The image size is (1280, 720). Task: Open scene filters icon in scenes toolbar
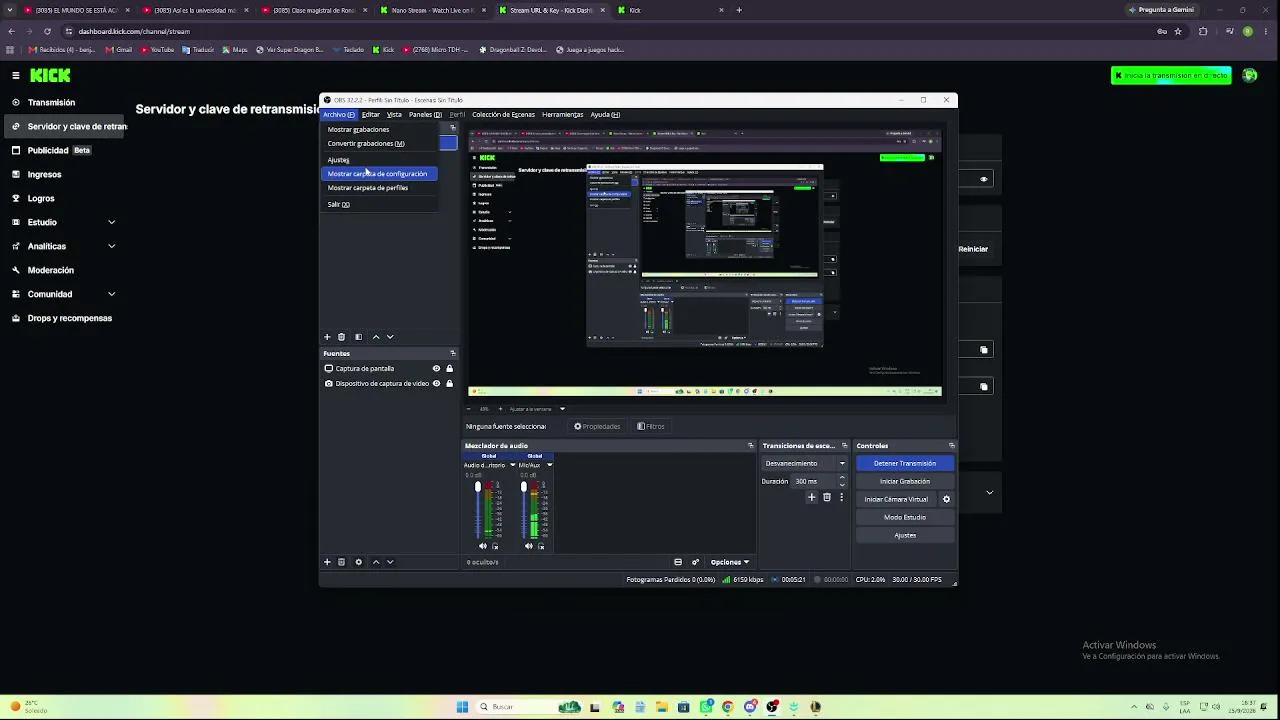358,337
